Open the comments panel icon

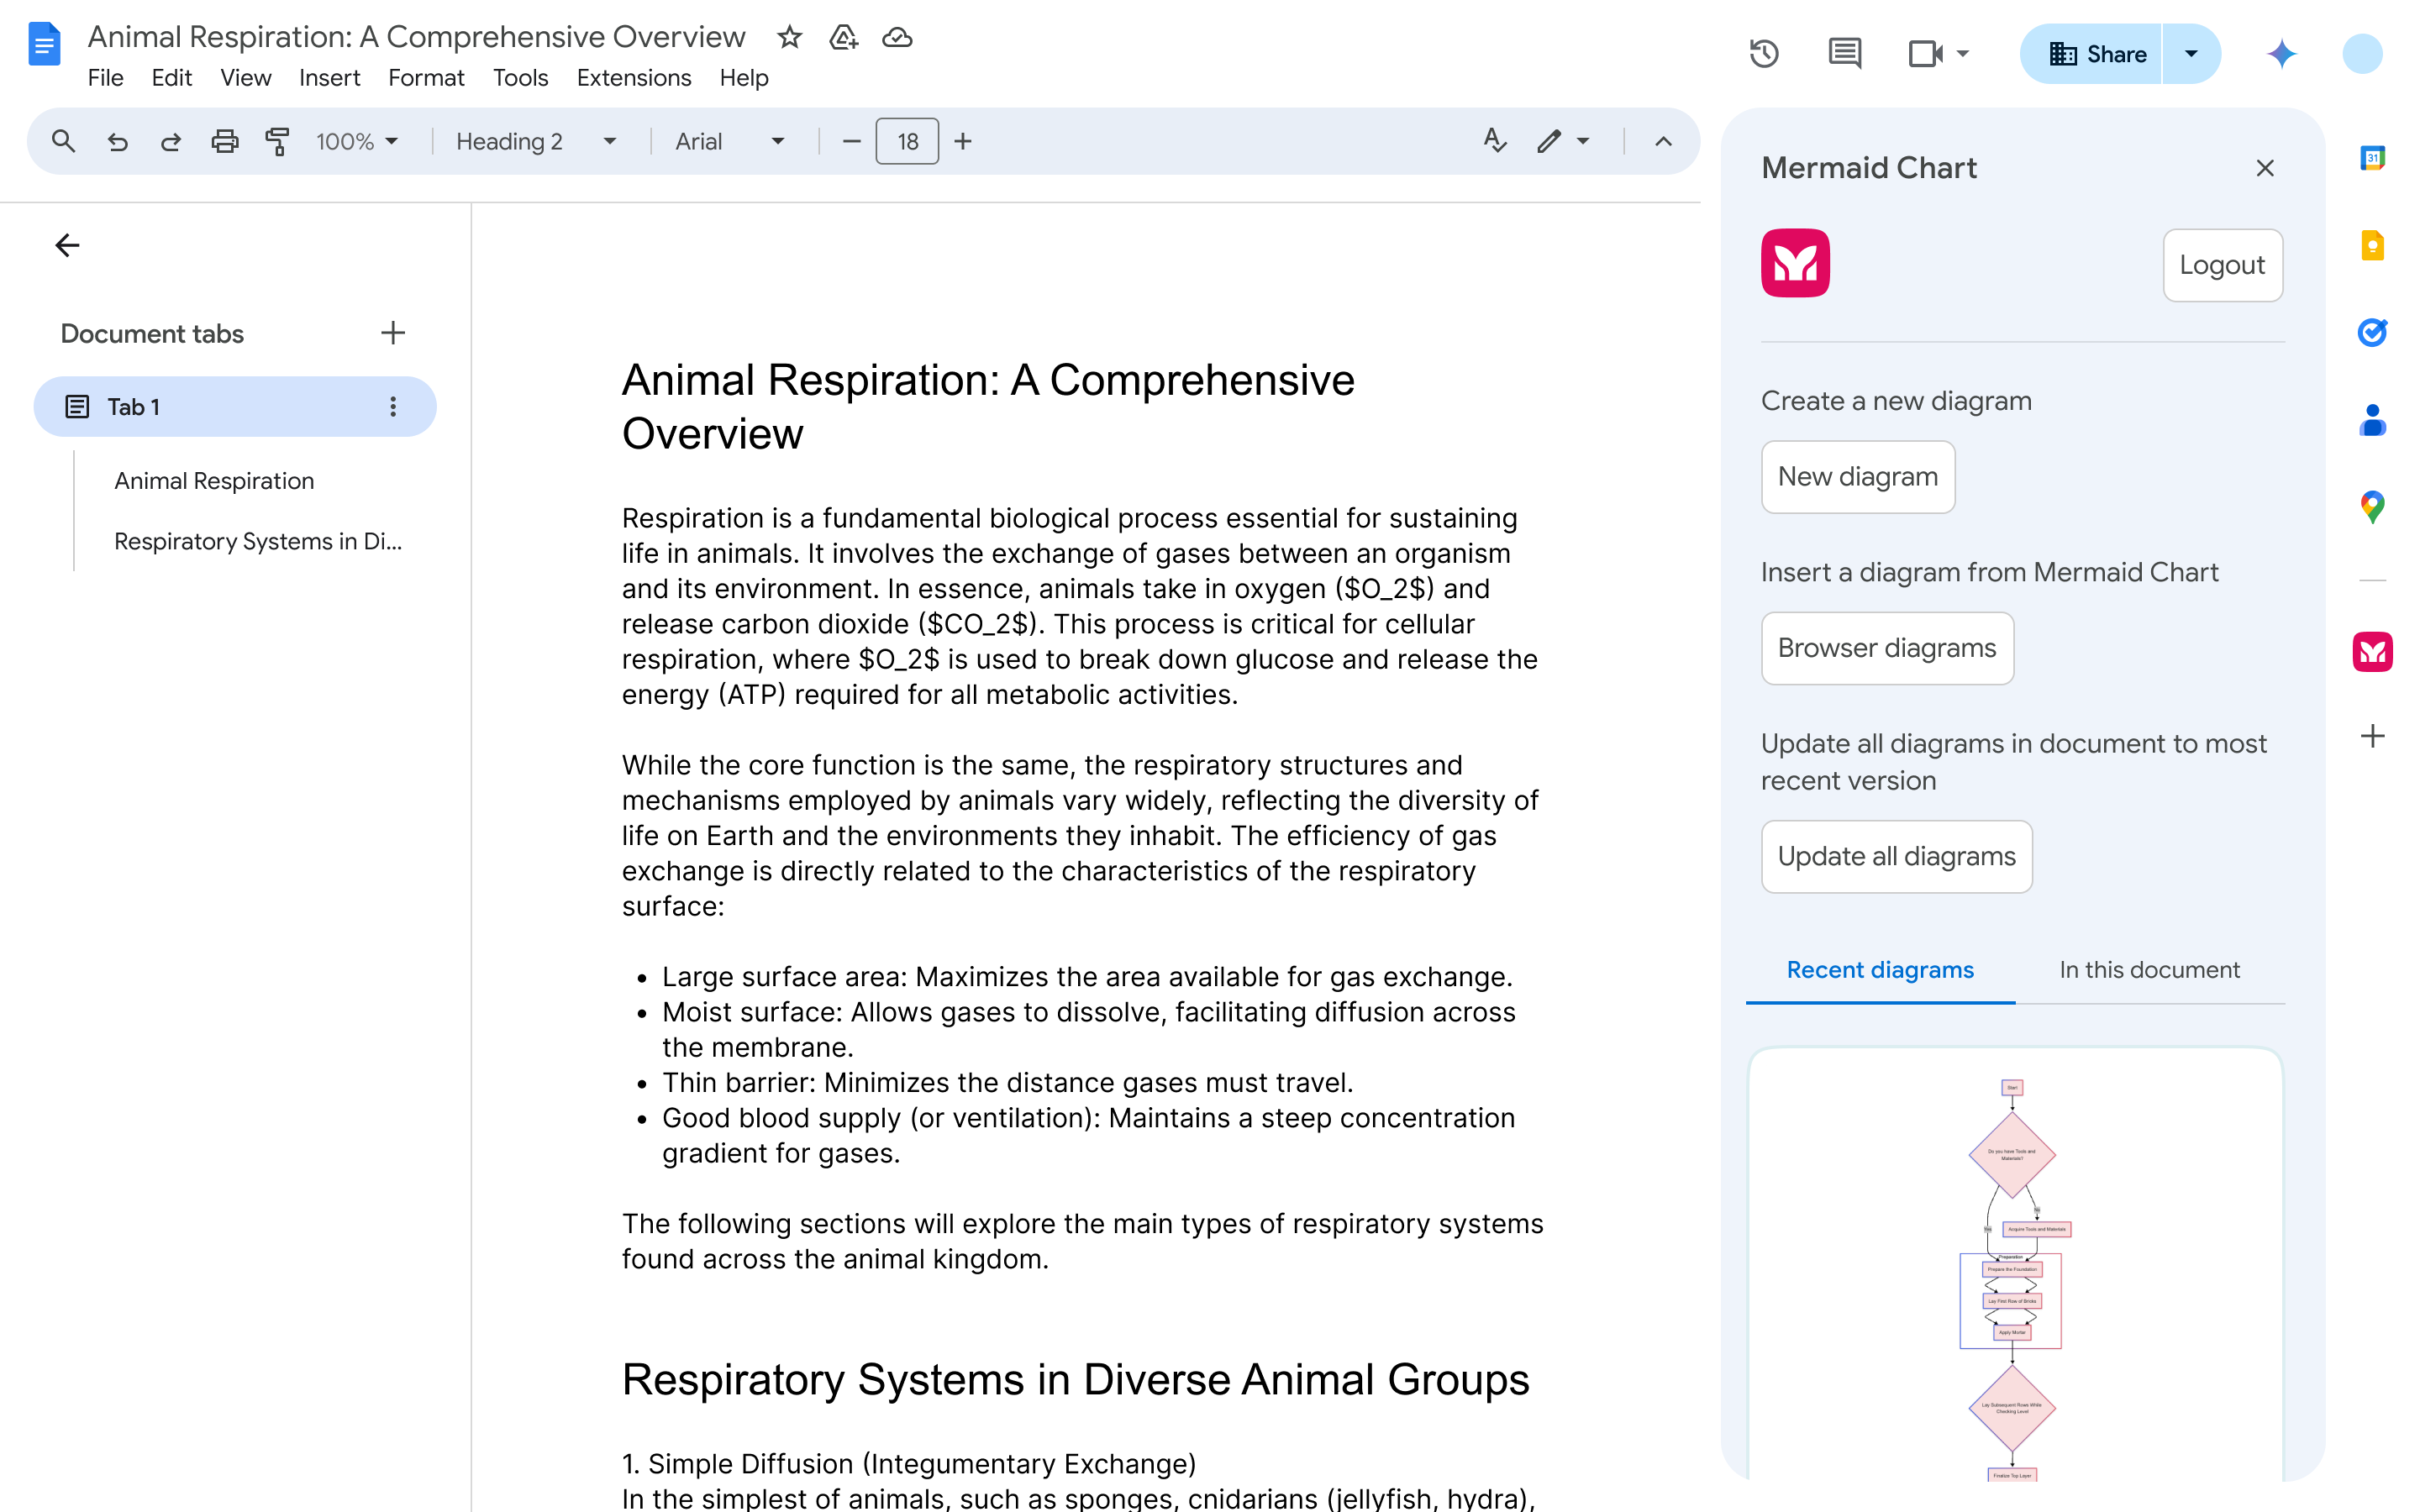coord(1844,54)
